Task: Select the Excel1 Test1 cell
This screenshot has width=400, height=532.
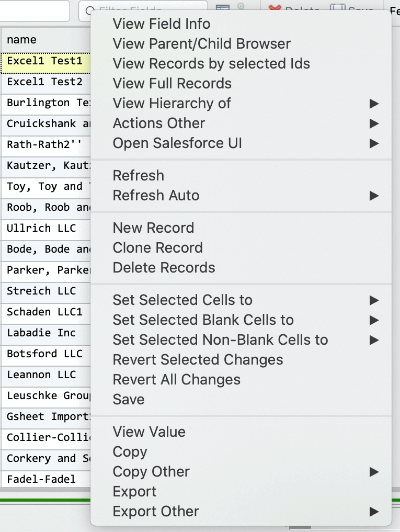Action: coord(46,63)
